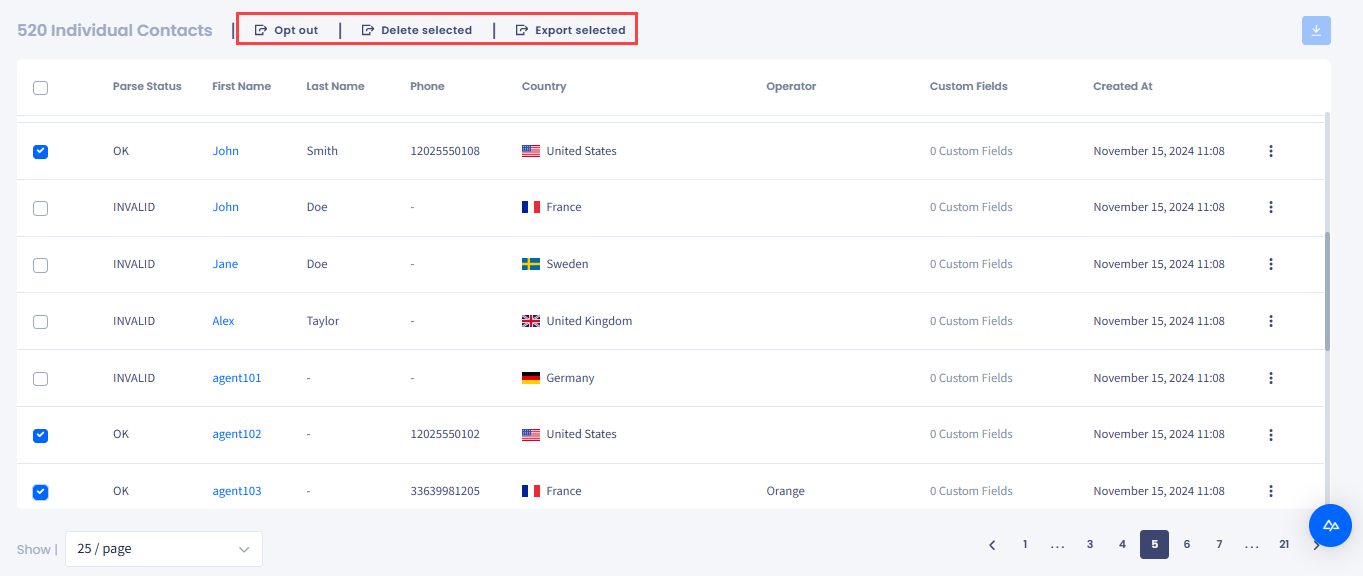Click the table's vertical scrollbar thumb
Viewport: 1363px width, 576px height.
(x=1327, y=291)
